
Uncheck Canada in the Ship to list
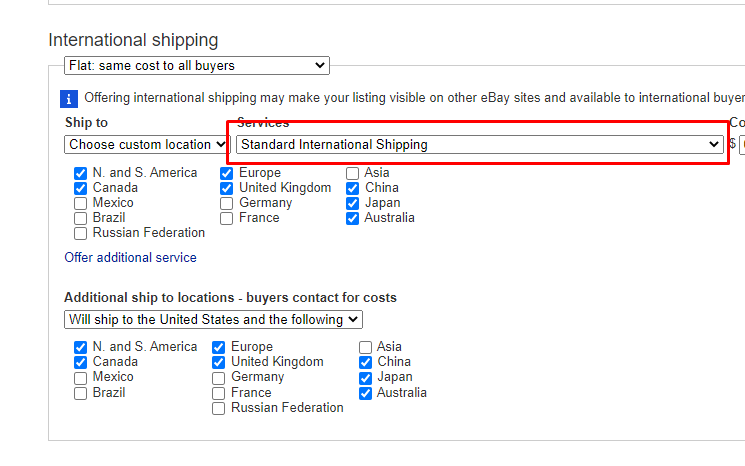(80, 188)
